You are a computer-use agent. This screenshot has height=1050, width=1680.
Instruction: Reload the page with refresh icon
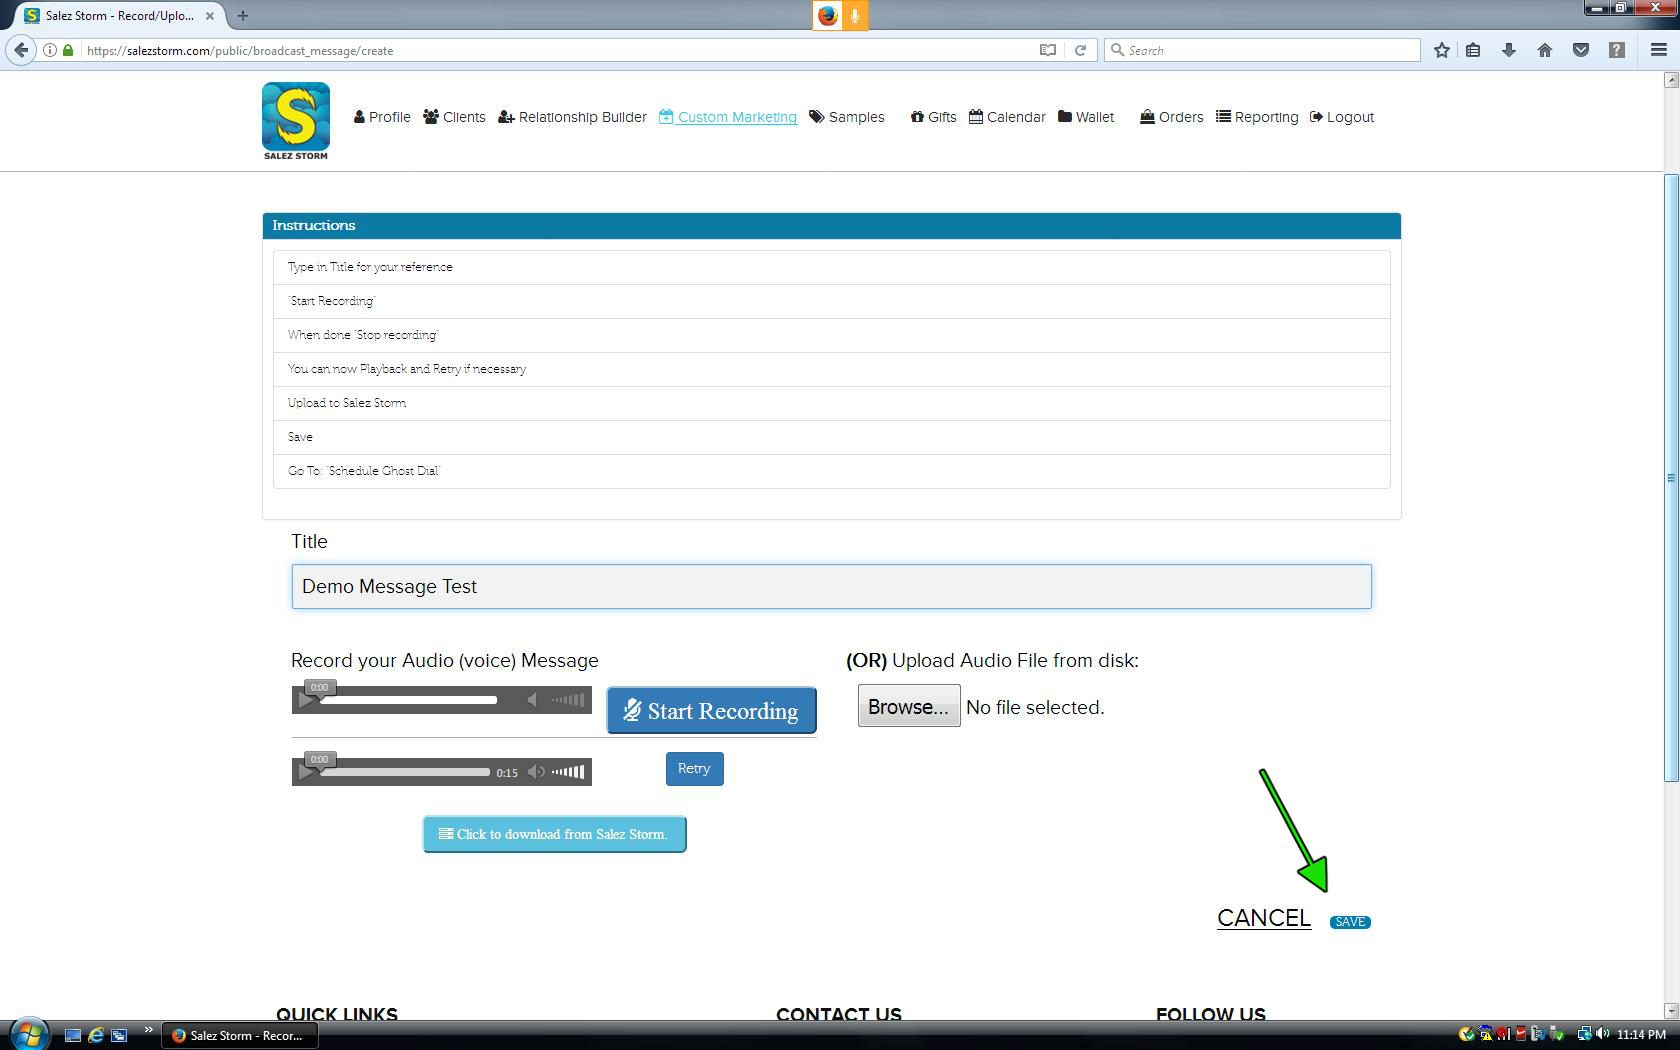tap(1080, 50)
